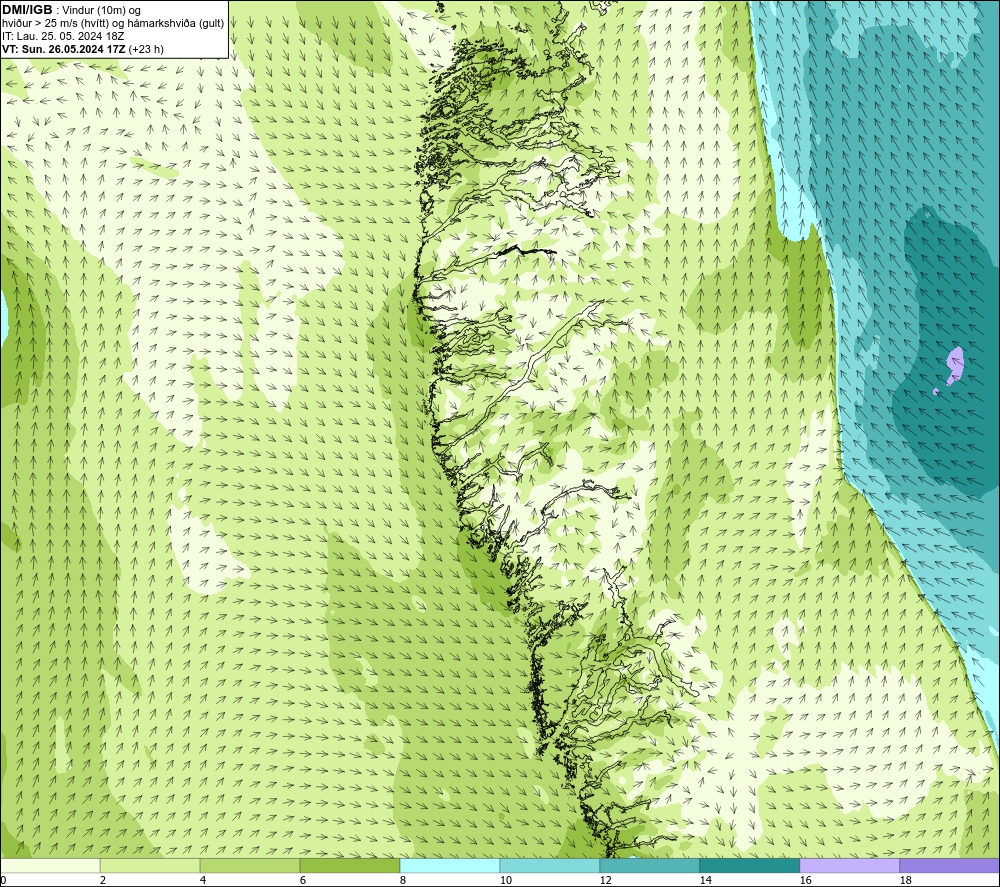
Task: Click the legend label '8'
Action: [403, 881]
